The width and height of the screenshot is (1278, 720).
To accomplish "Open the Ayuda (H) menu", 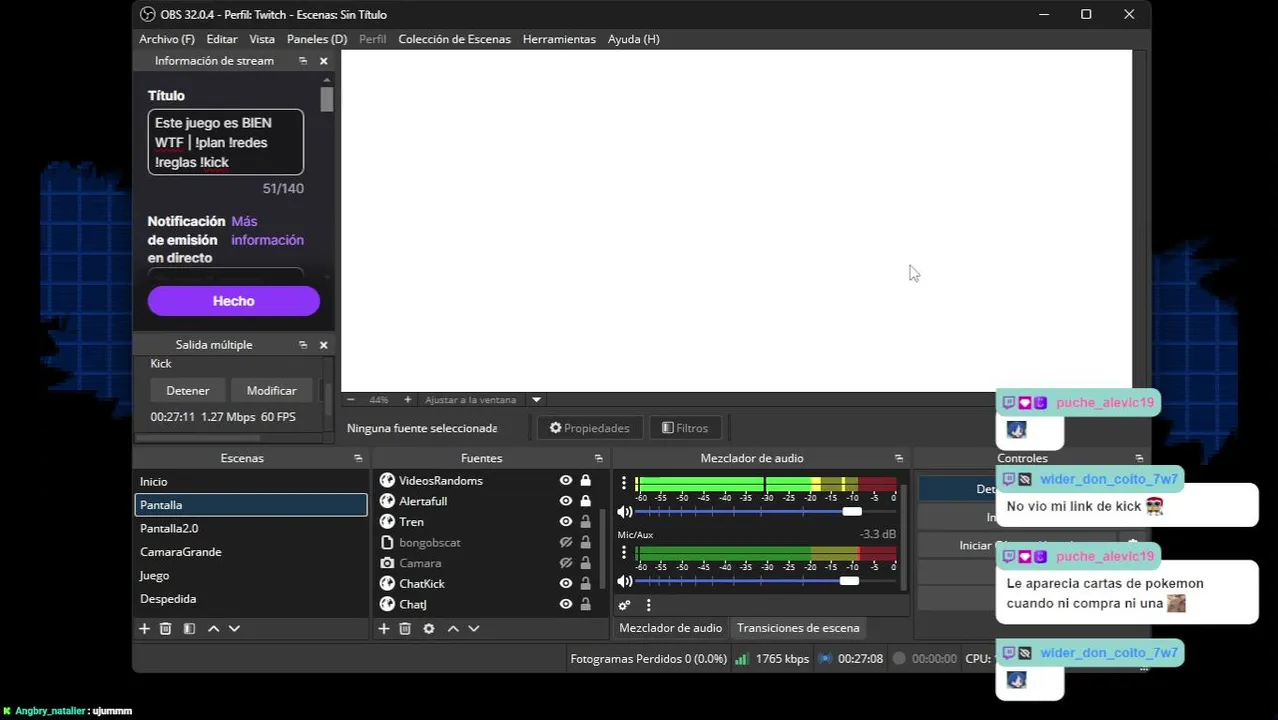I will coord(633,39).
